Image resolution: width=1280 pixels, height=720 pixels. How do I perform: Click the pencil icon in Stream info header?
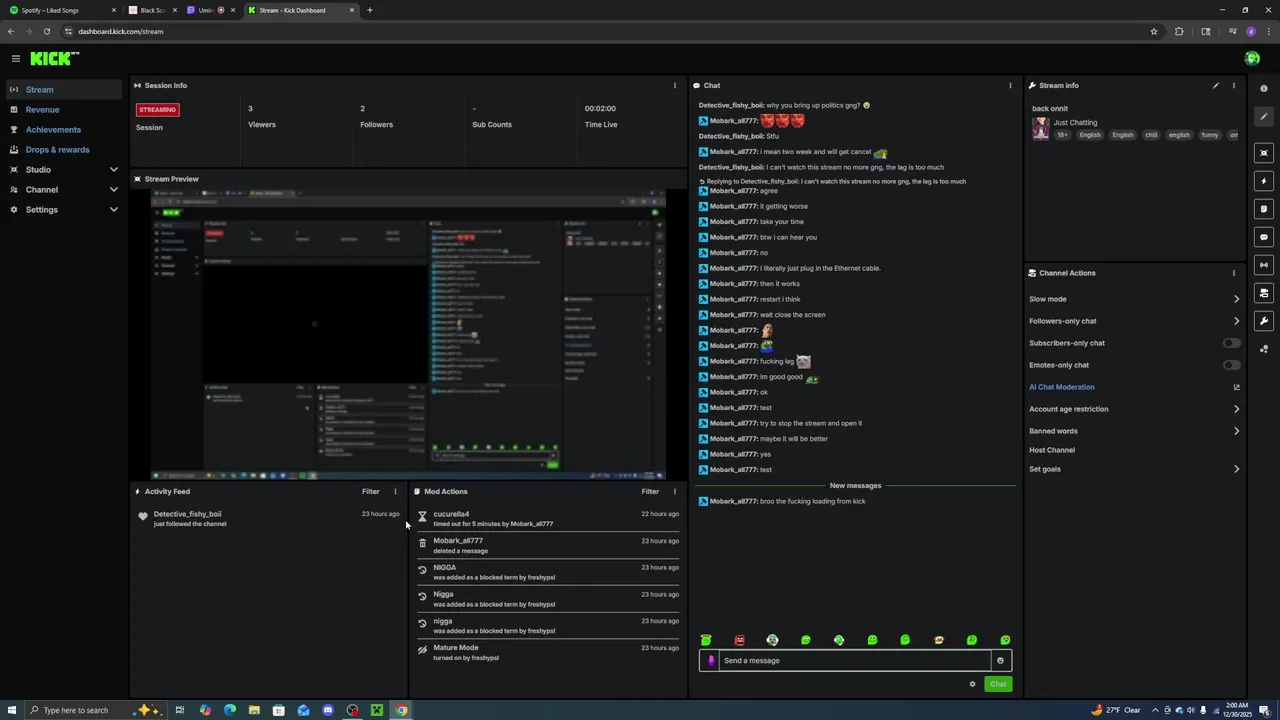click(x=1216, y=85)
